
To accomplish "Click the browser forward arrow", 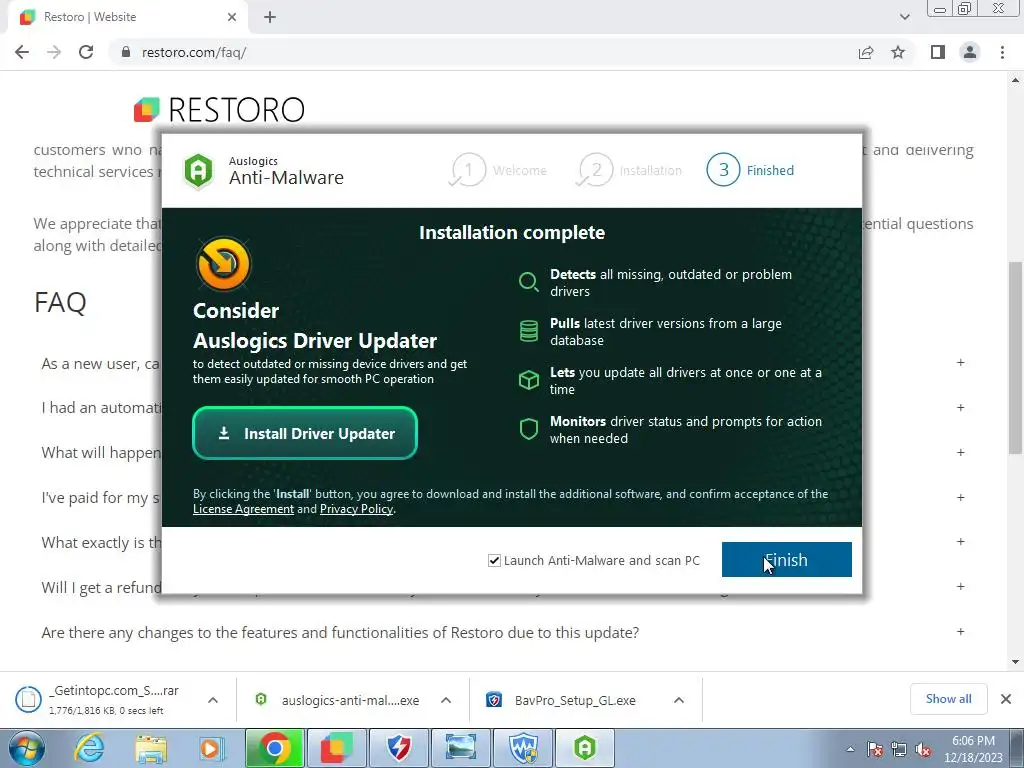I will 54,52.
